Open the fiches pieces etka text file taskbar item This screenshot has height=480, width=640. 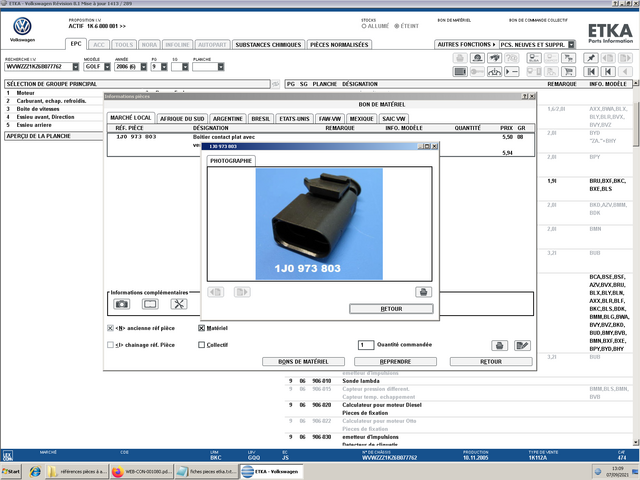[206, 471]
